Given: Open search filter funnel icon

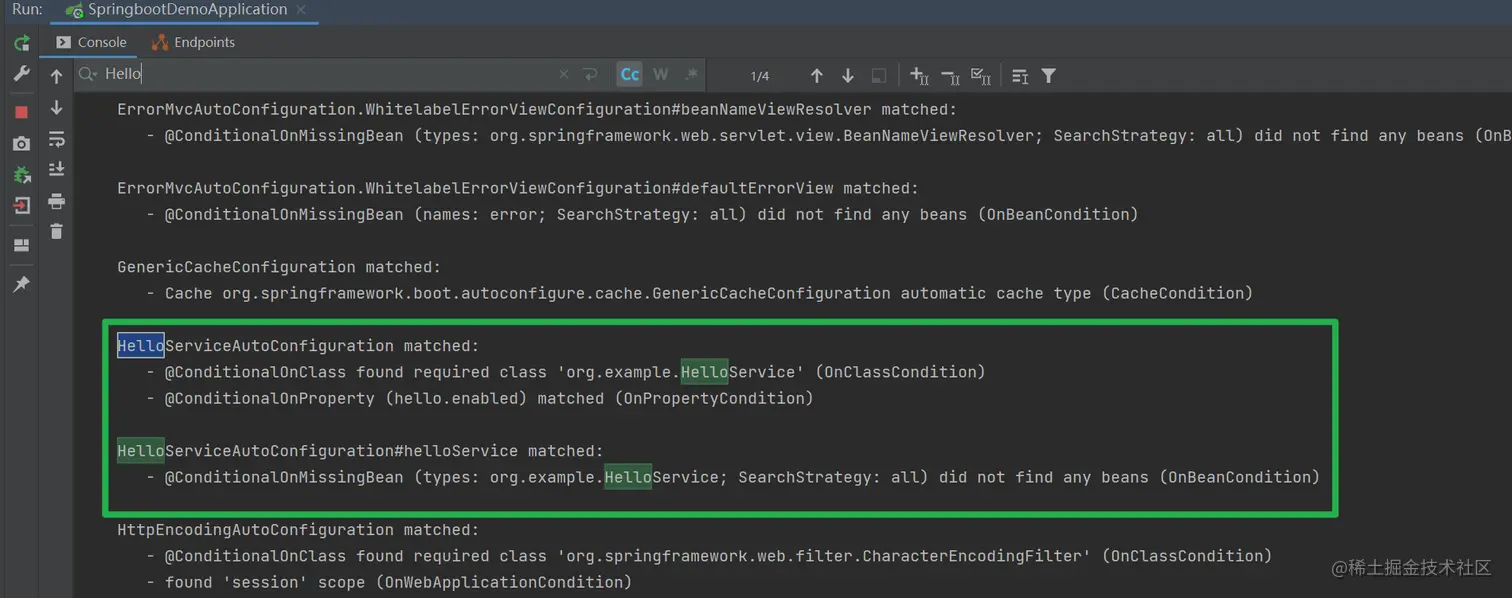Looking at the screenshot, I should tap(1049, 76).
